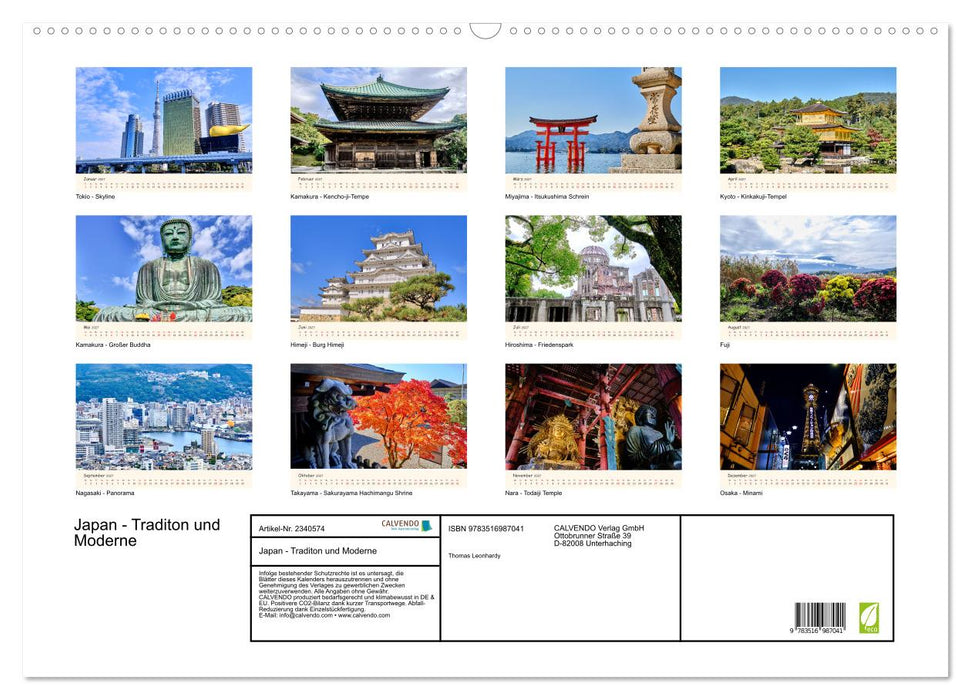Click the boxed 'Japan - Traditon und Moderne' title
This screenshot has width=971, height=700.
[x=318, y=551]
